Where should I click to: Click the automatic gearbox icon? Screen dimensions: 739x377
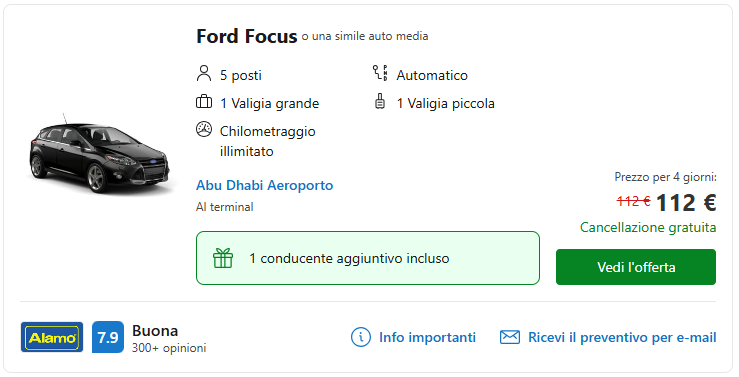click(x=380, y=74)
